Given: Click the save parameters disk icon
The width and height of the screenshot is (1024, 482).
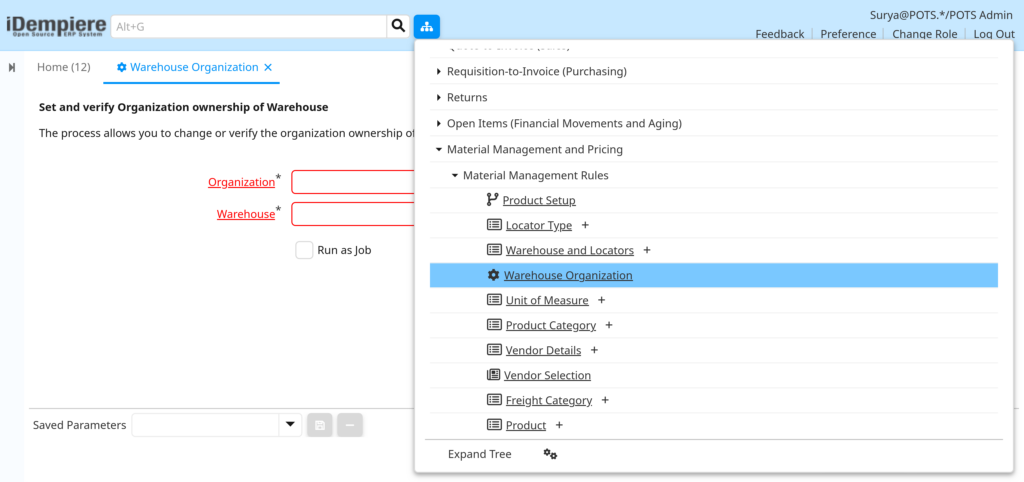Looking at the screenshot, I should click(x=319, y=425).
